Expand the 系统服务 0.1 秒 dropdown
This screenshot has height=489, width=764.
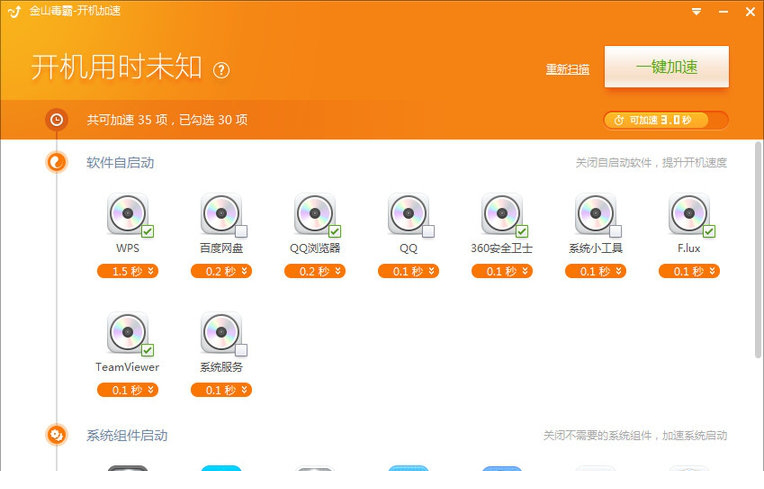coord(221,390)
